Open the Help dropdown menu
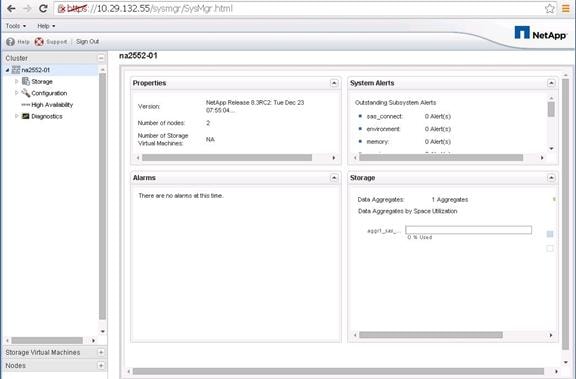Screen dimensions: 576x379 tap(46, 26)
